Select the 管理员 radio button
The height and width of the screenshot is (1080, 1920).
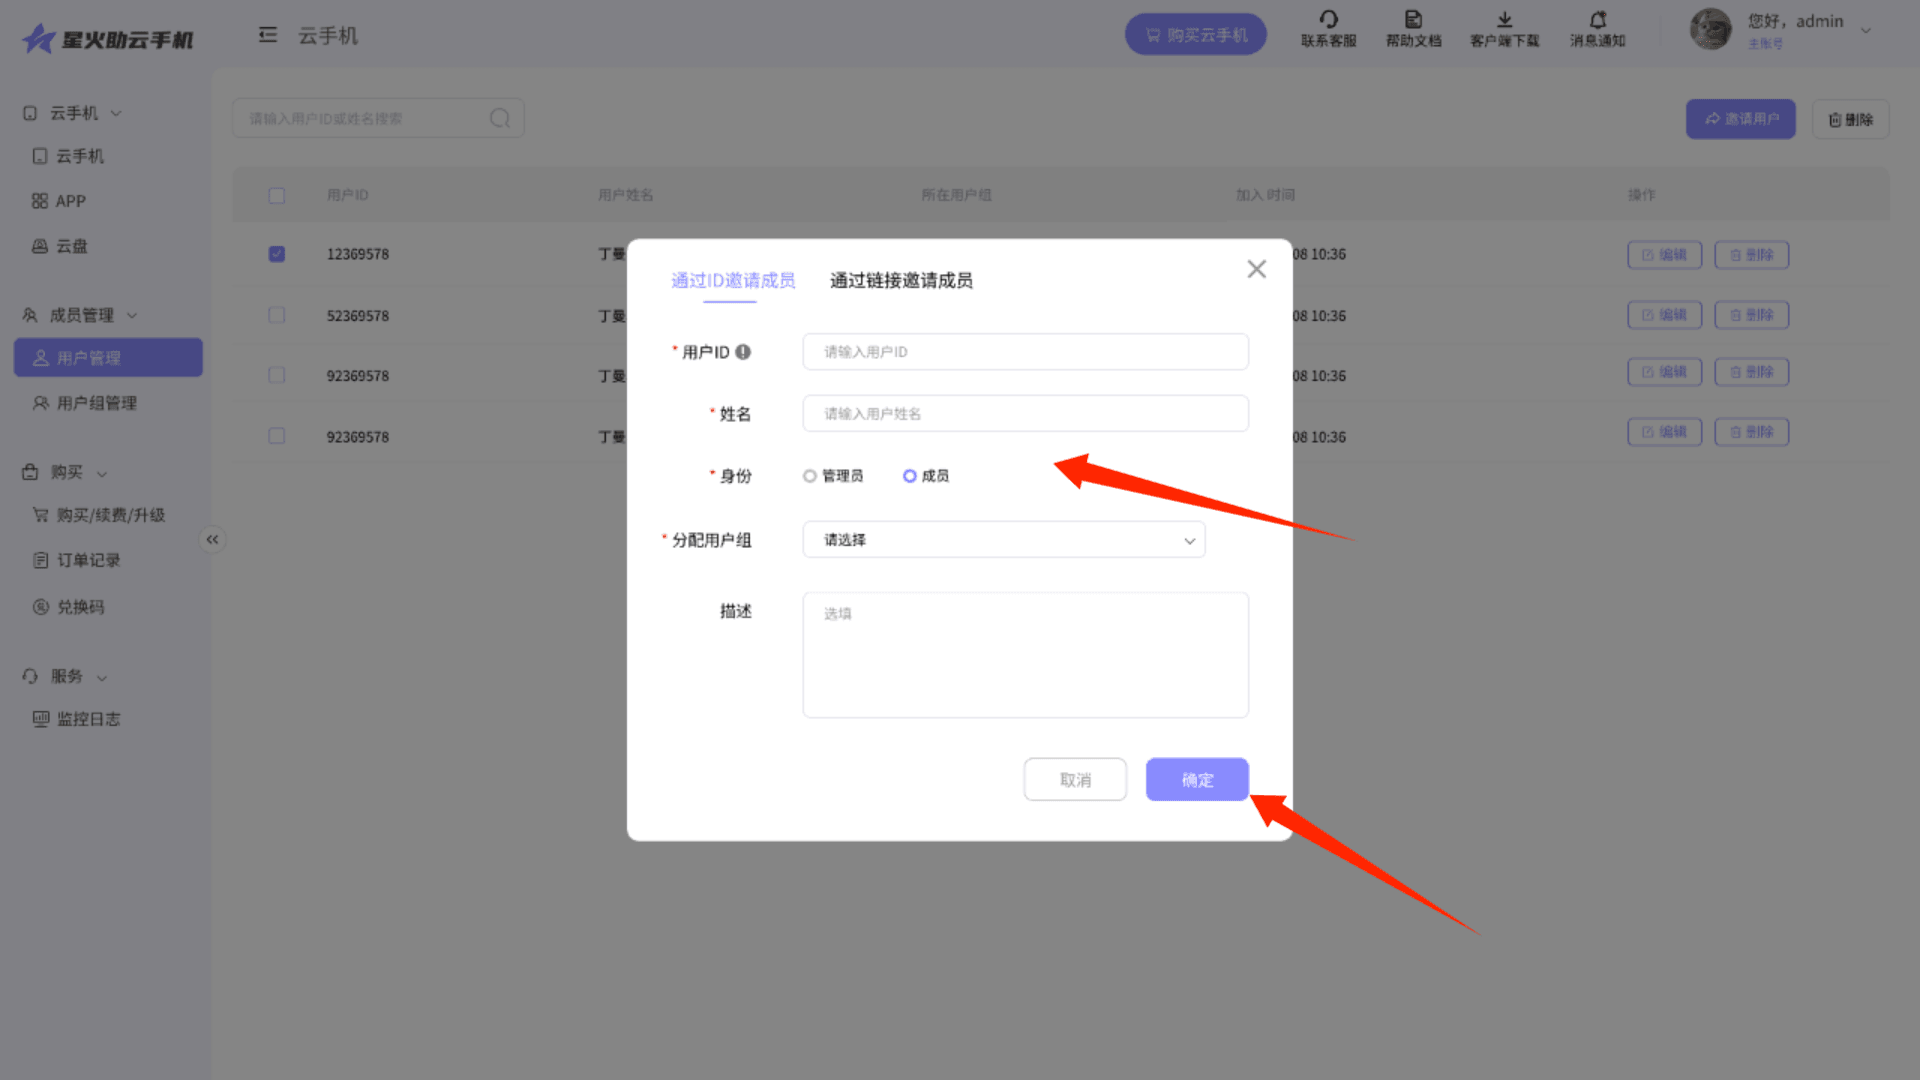810,476
